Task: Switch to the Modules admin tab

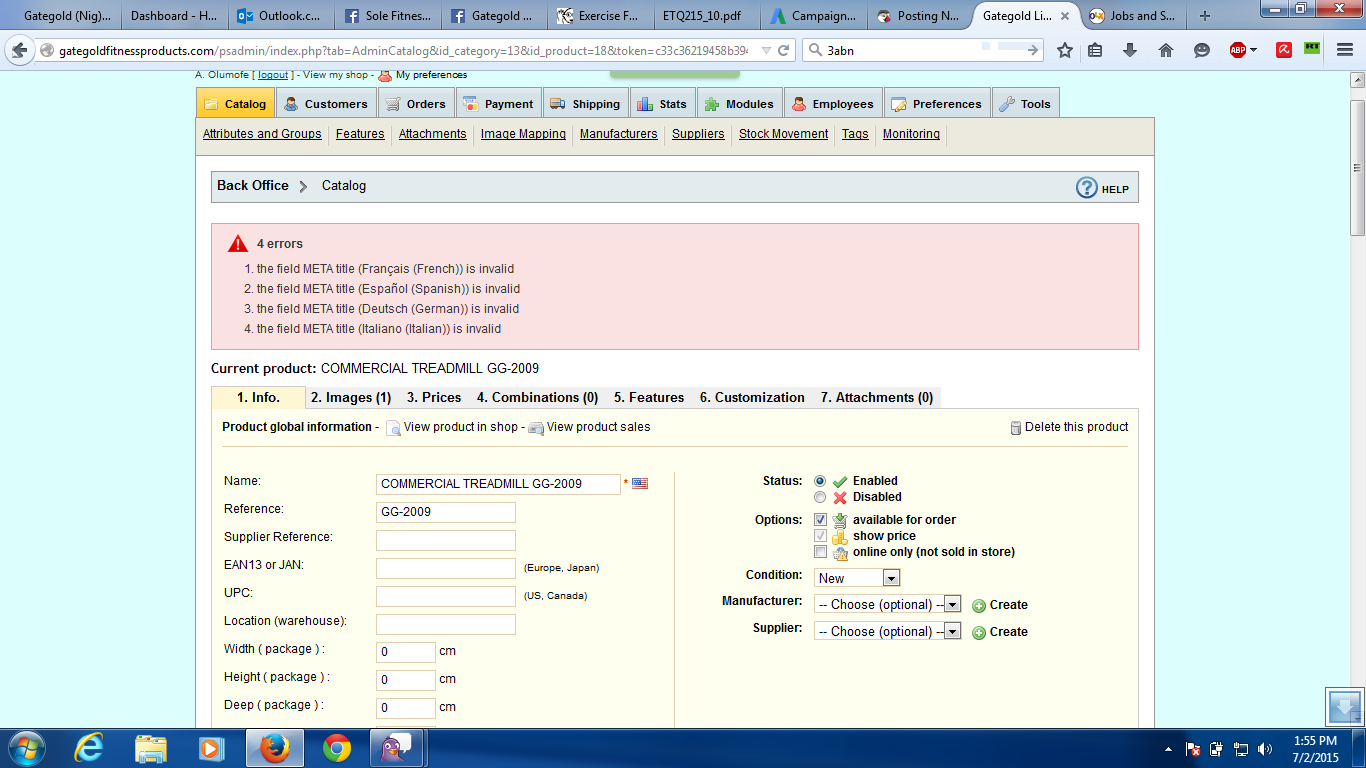Action: click(739, 104)
